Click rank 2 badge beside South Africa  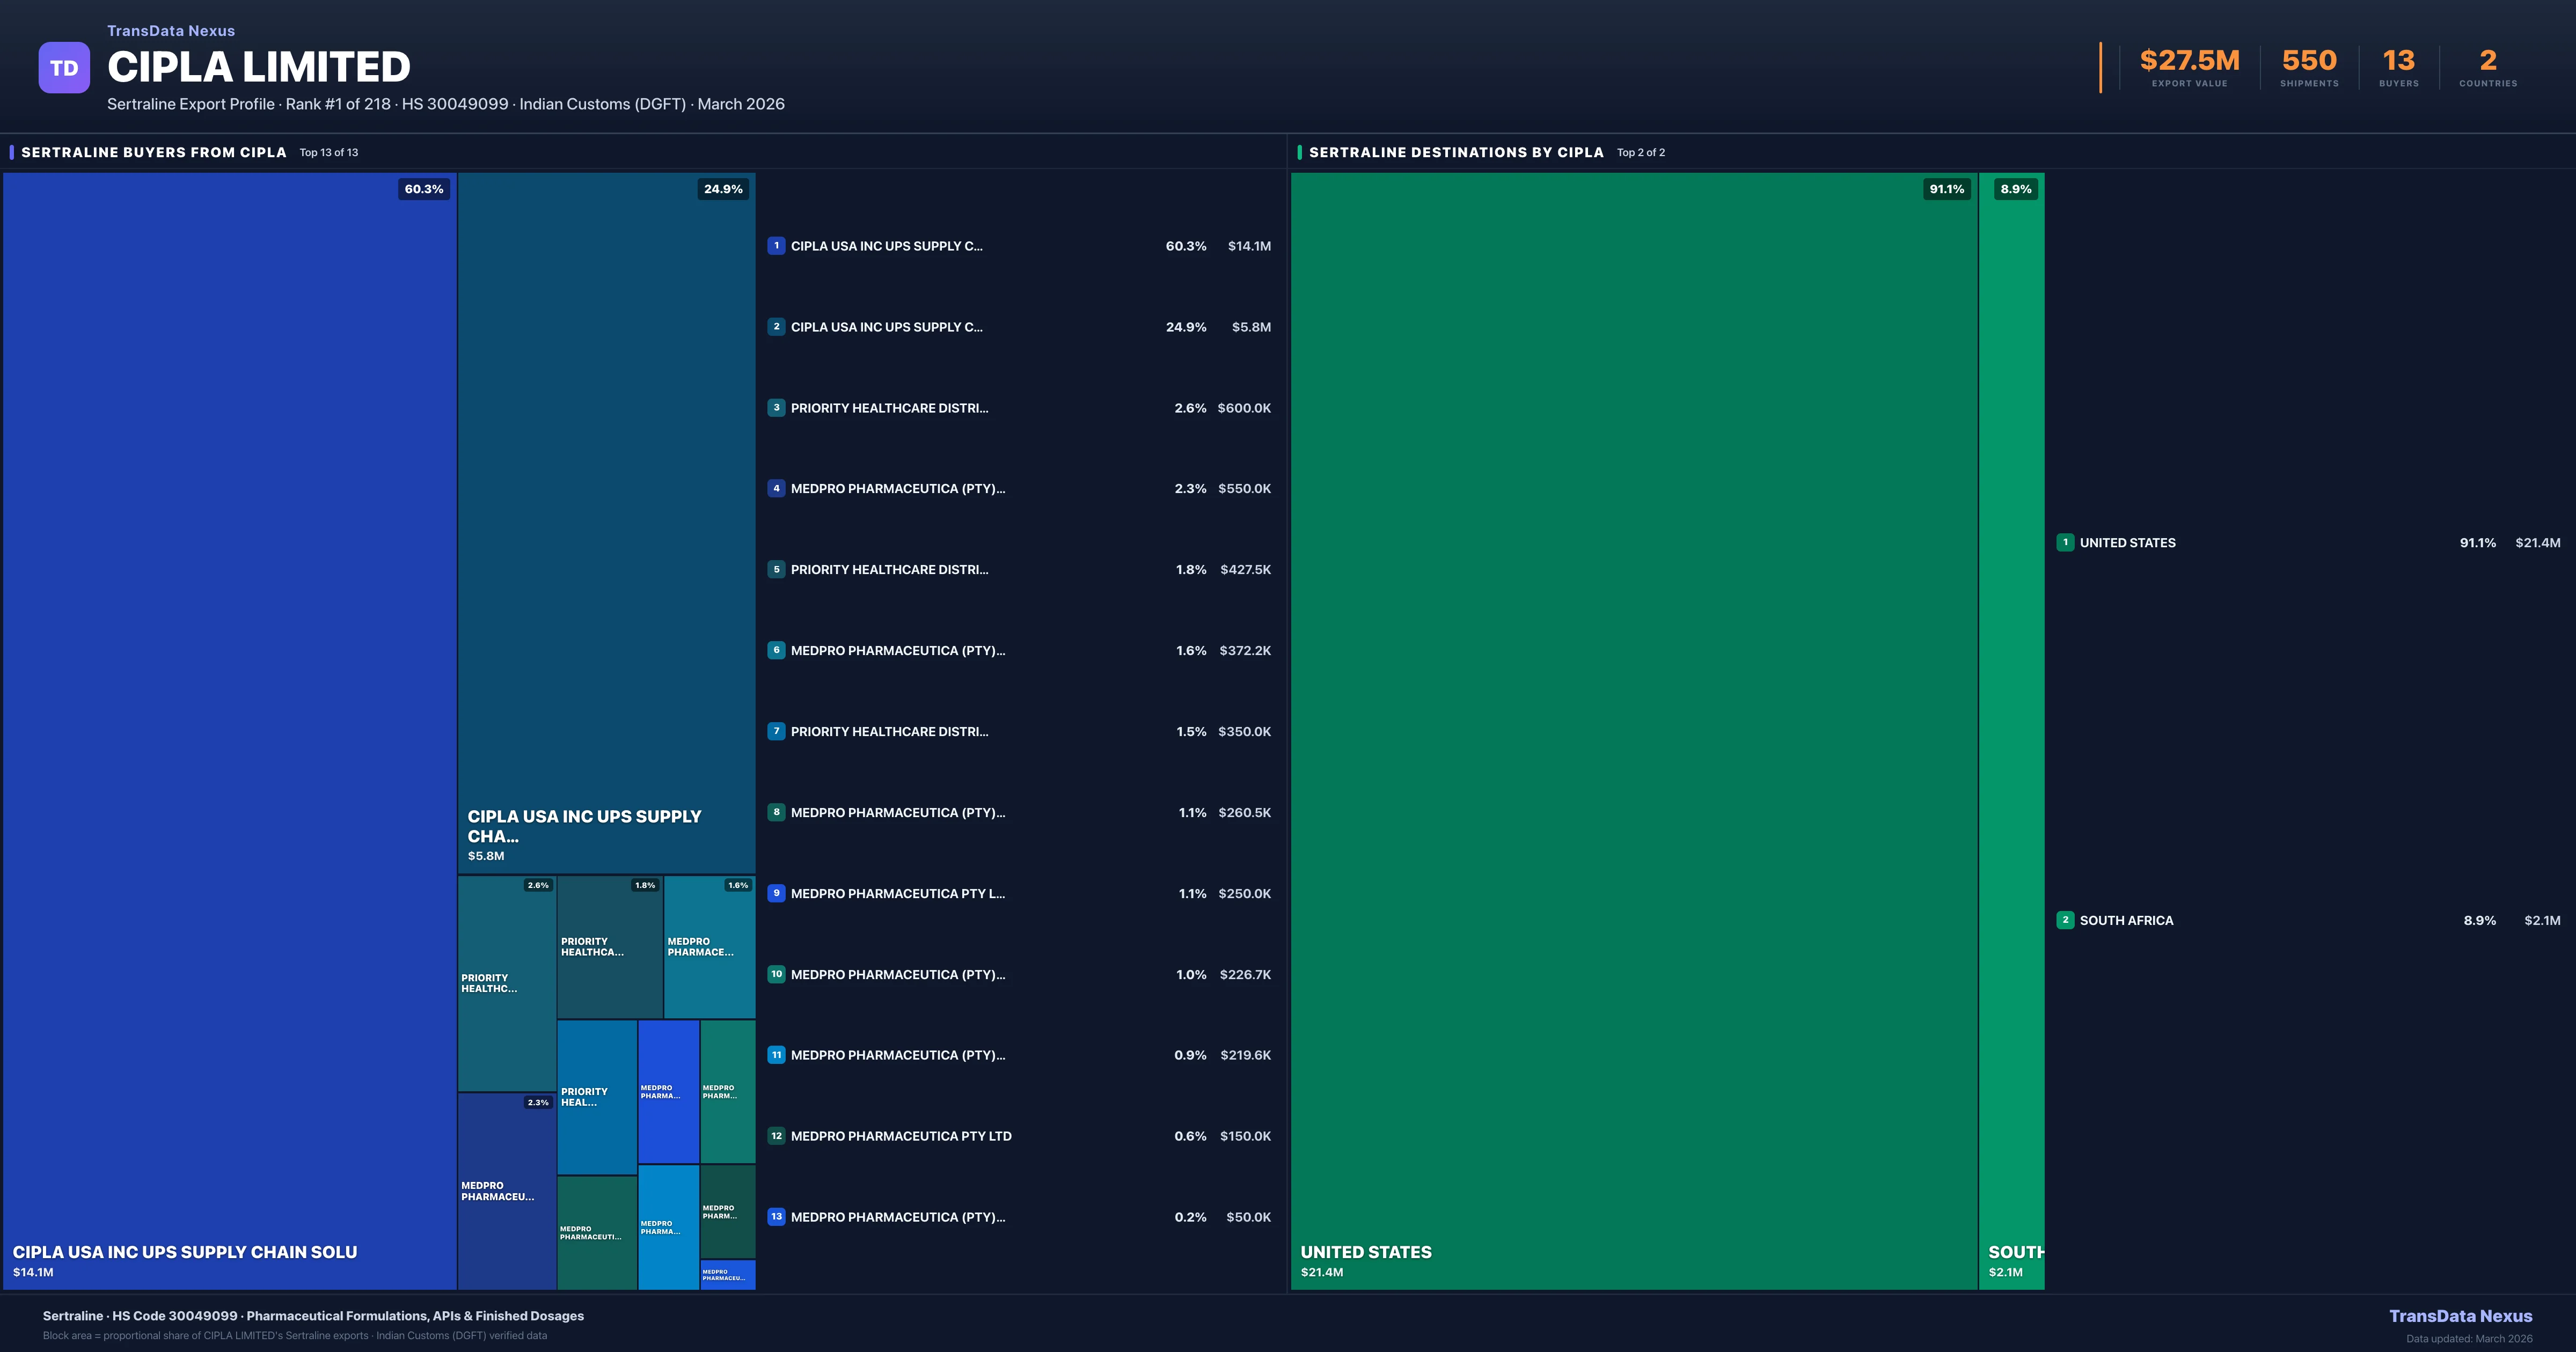point(2065,920)
